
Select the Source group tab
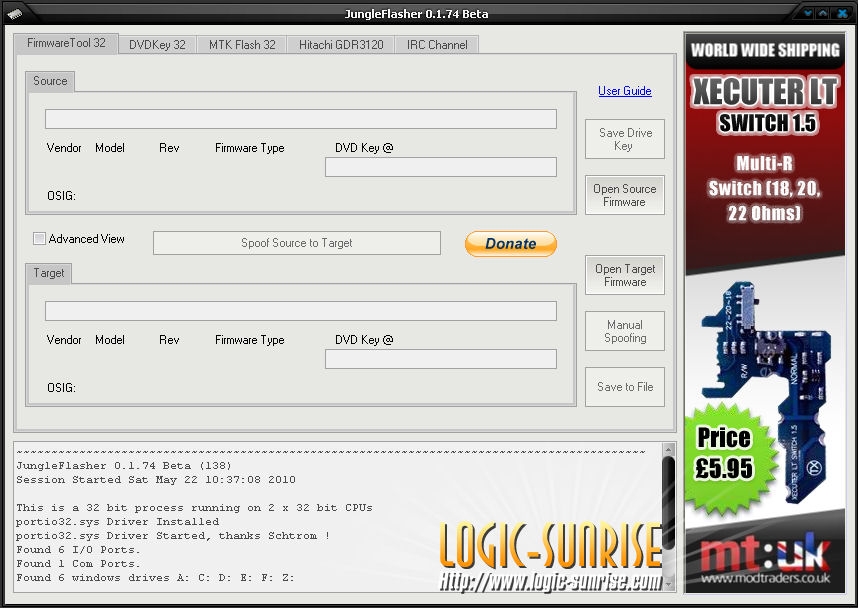[50, 81]
